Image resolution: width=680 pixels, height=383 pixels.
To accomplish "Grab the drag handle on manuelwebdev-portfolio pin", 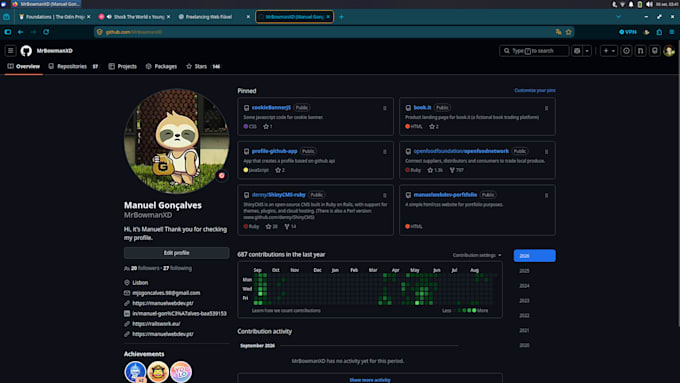I will (546, 195).
